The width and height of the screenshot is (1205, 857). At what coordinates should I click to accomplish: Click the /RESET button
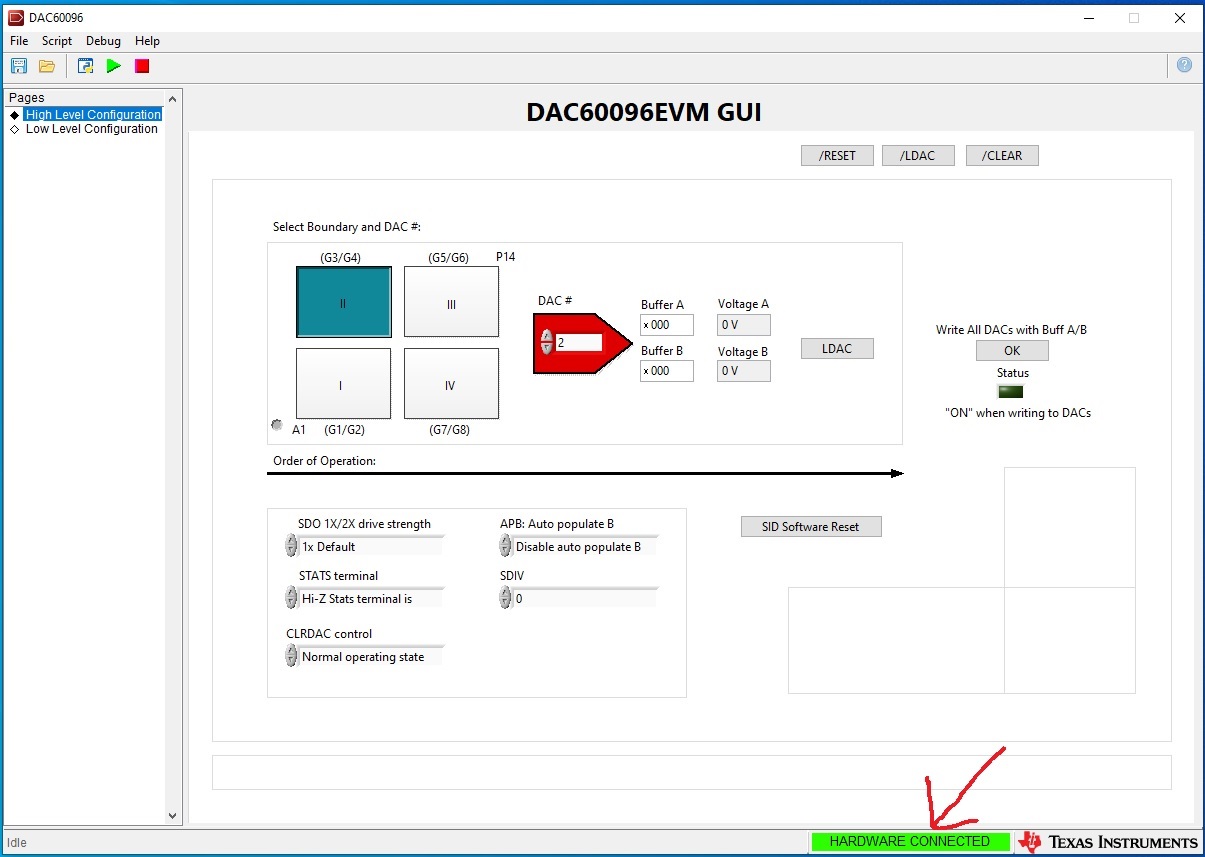pos(838,156)
